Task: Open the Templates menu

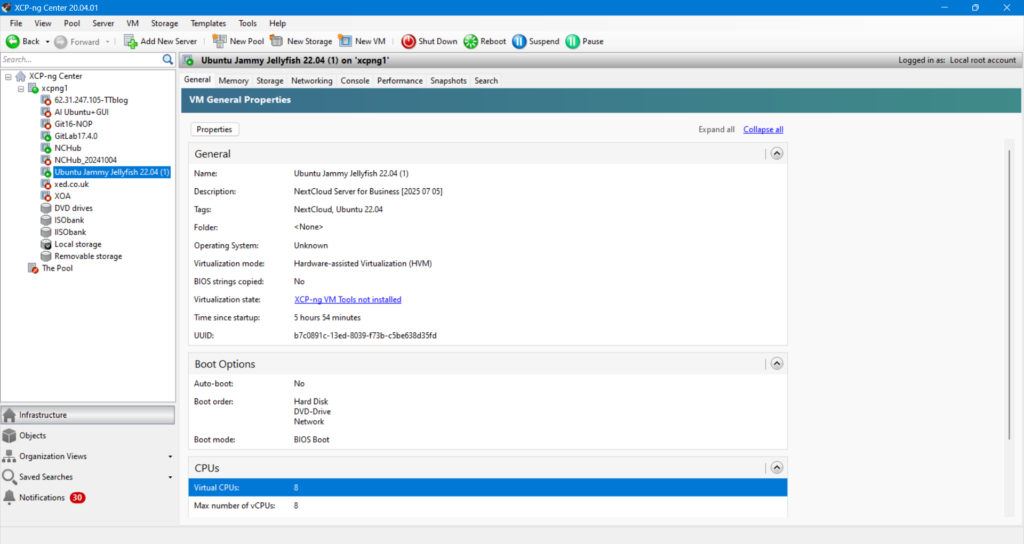Action: tap(208, 24)
